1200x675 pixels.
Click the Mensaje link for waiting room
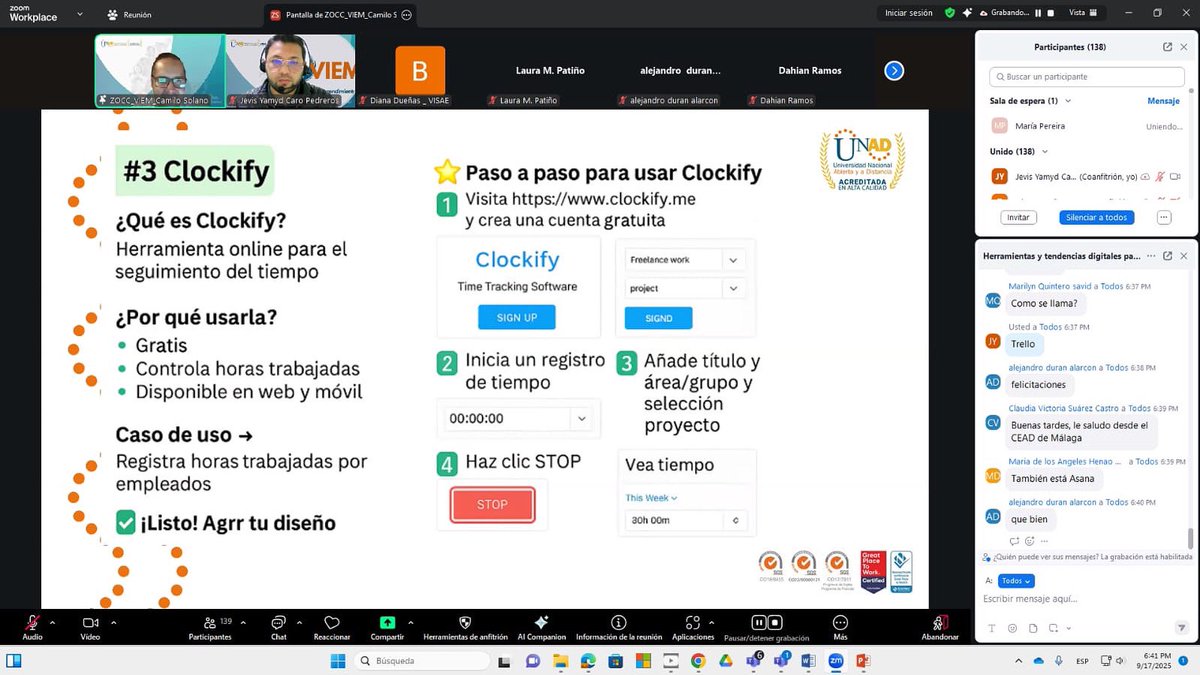[x=1163, y=101]
